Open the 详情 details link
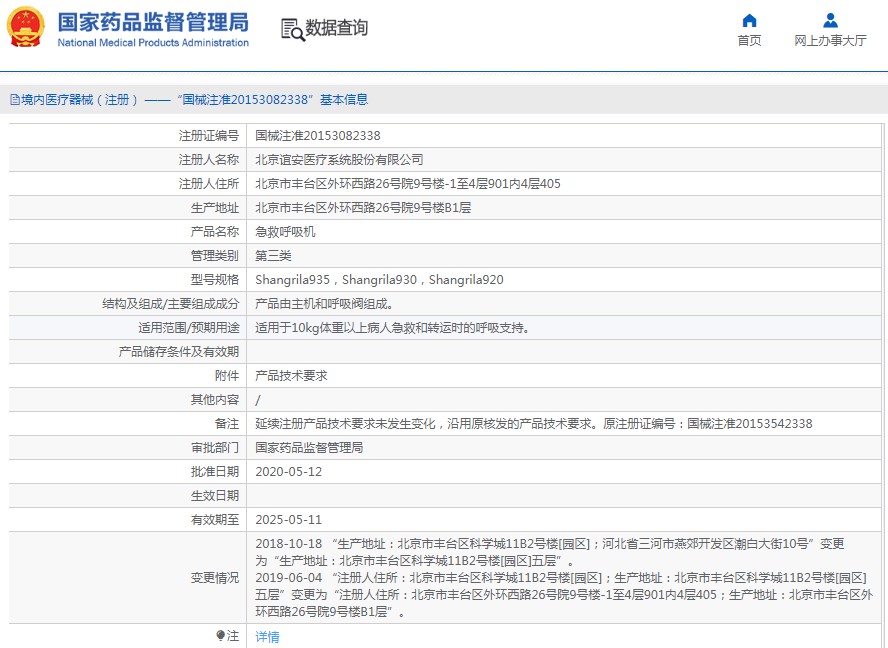This screenshot has height=648, width=888. click(x=267, y=637)
